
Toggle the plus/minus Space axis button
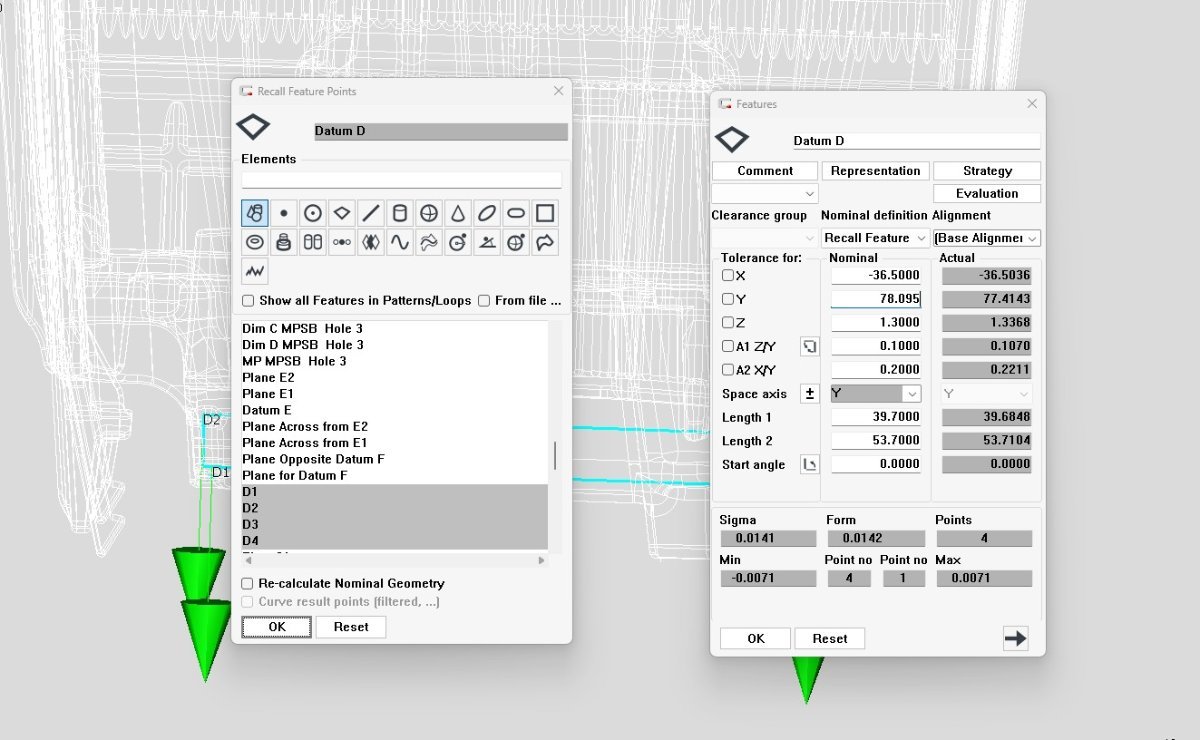(x=810, y=394)
